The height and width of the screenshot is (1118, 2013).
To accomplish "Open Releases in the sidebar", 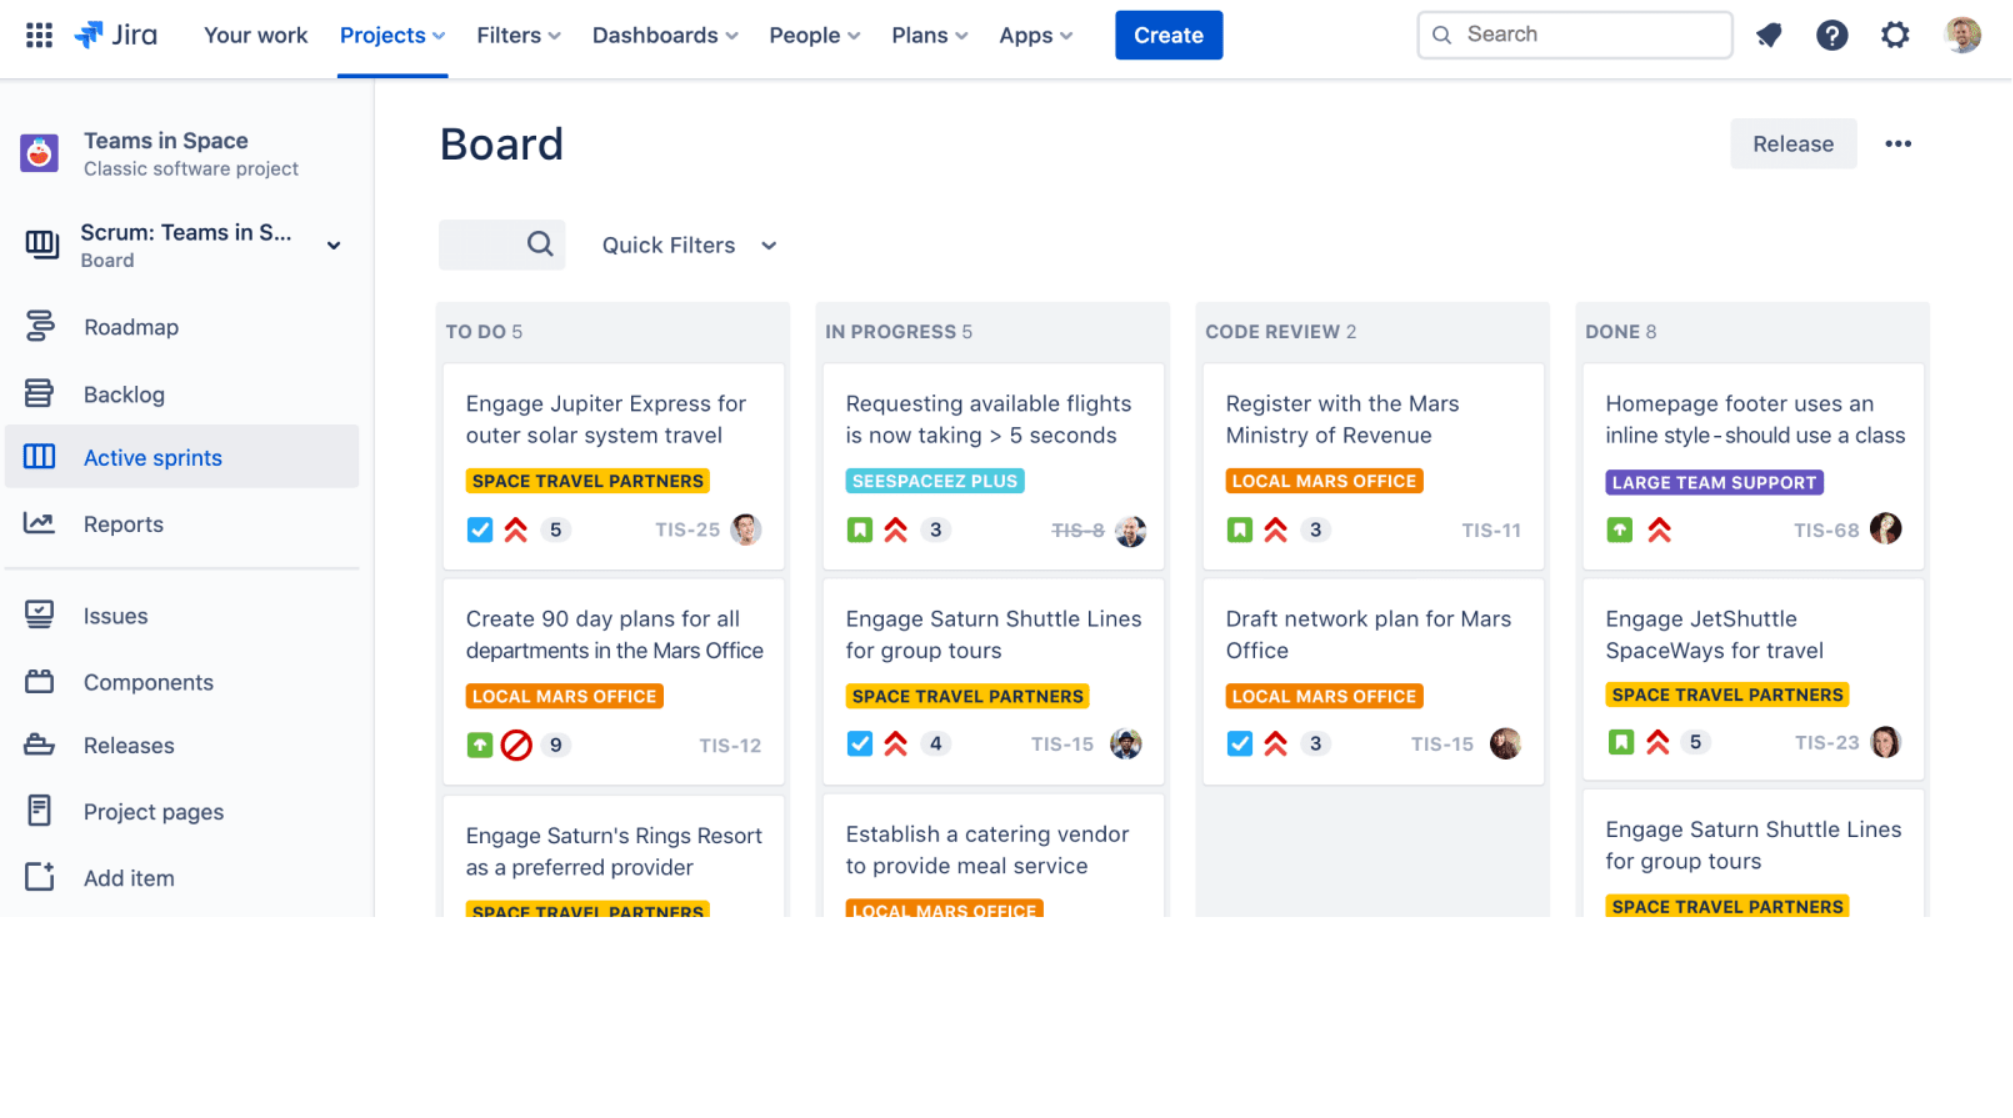I will 129,745.
